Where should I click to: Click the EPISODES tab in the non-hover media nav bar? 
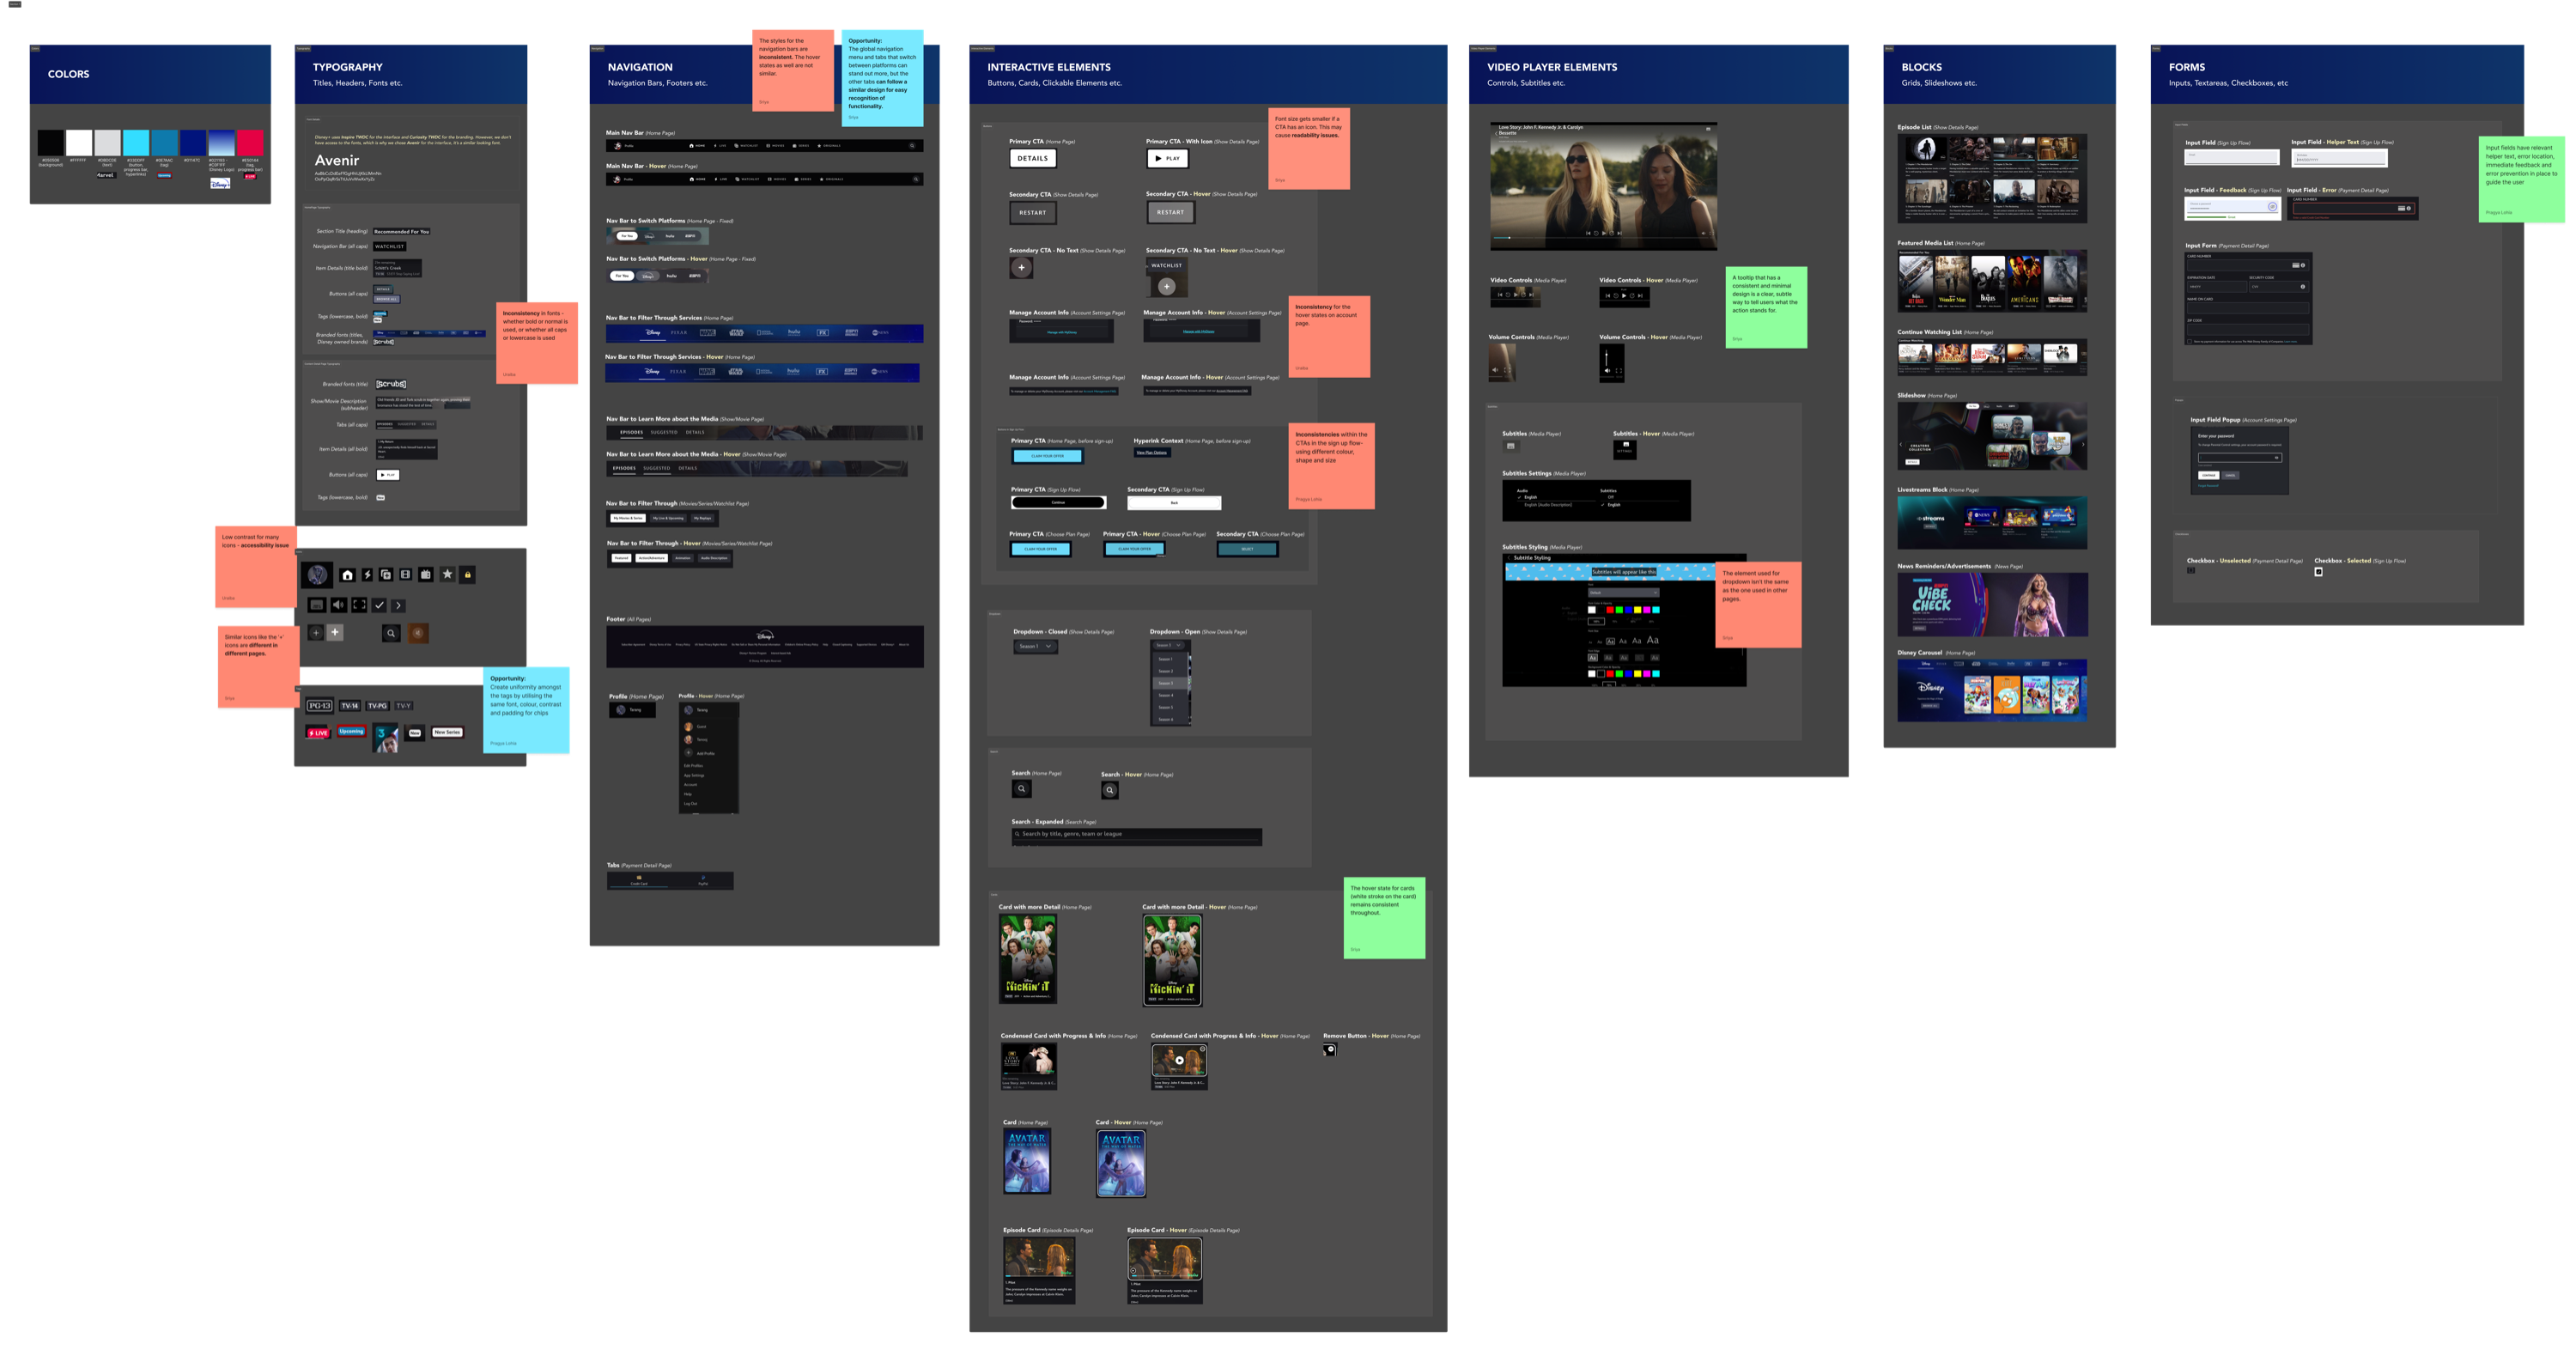tap(631, 433)
